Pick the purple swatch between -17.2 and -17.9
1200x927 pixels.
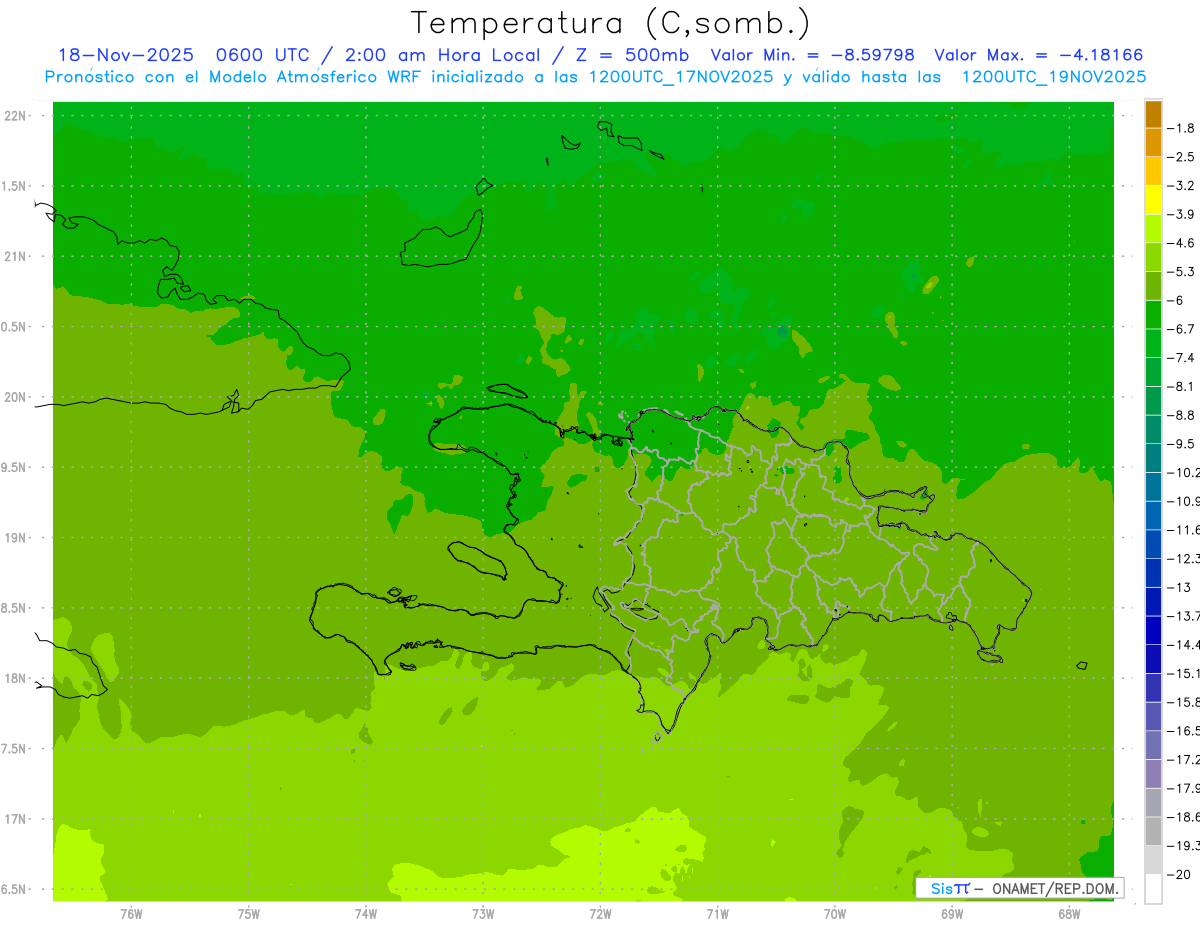[1153, 774]
